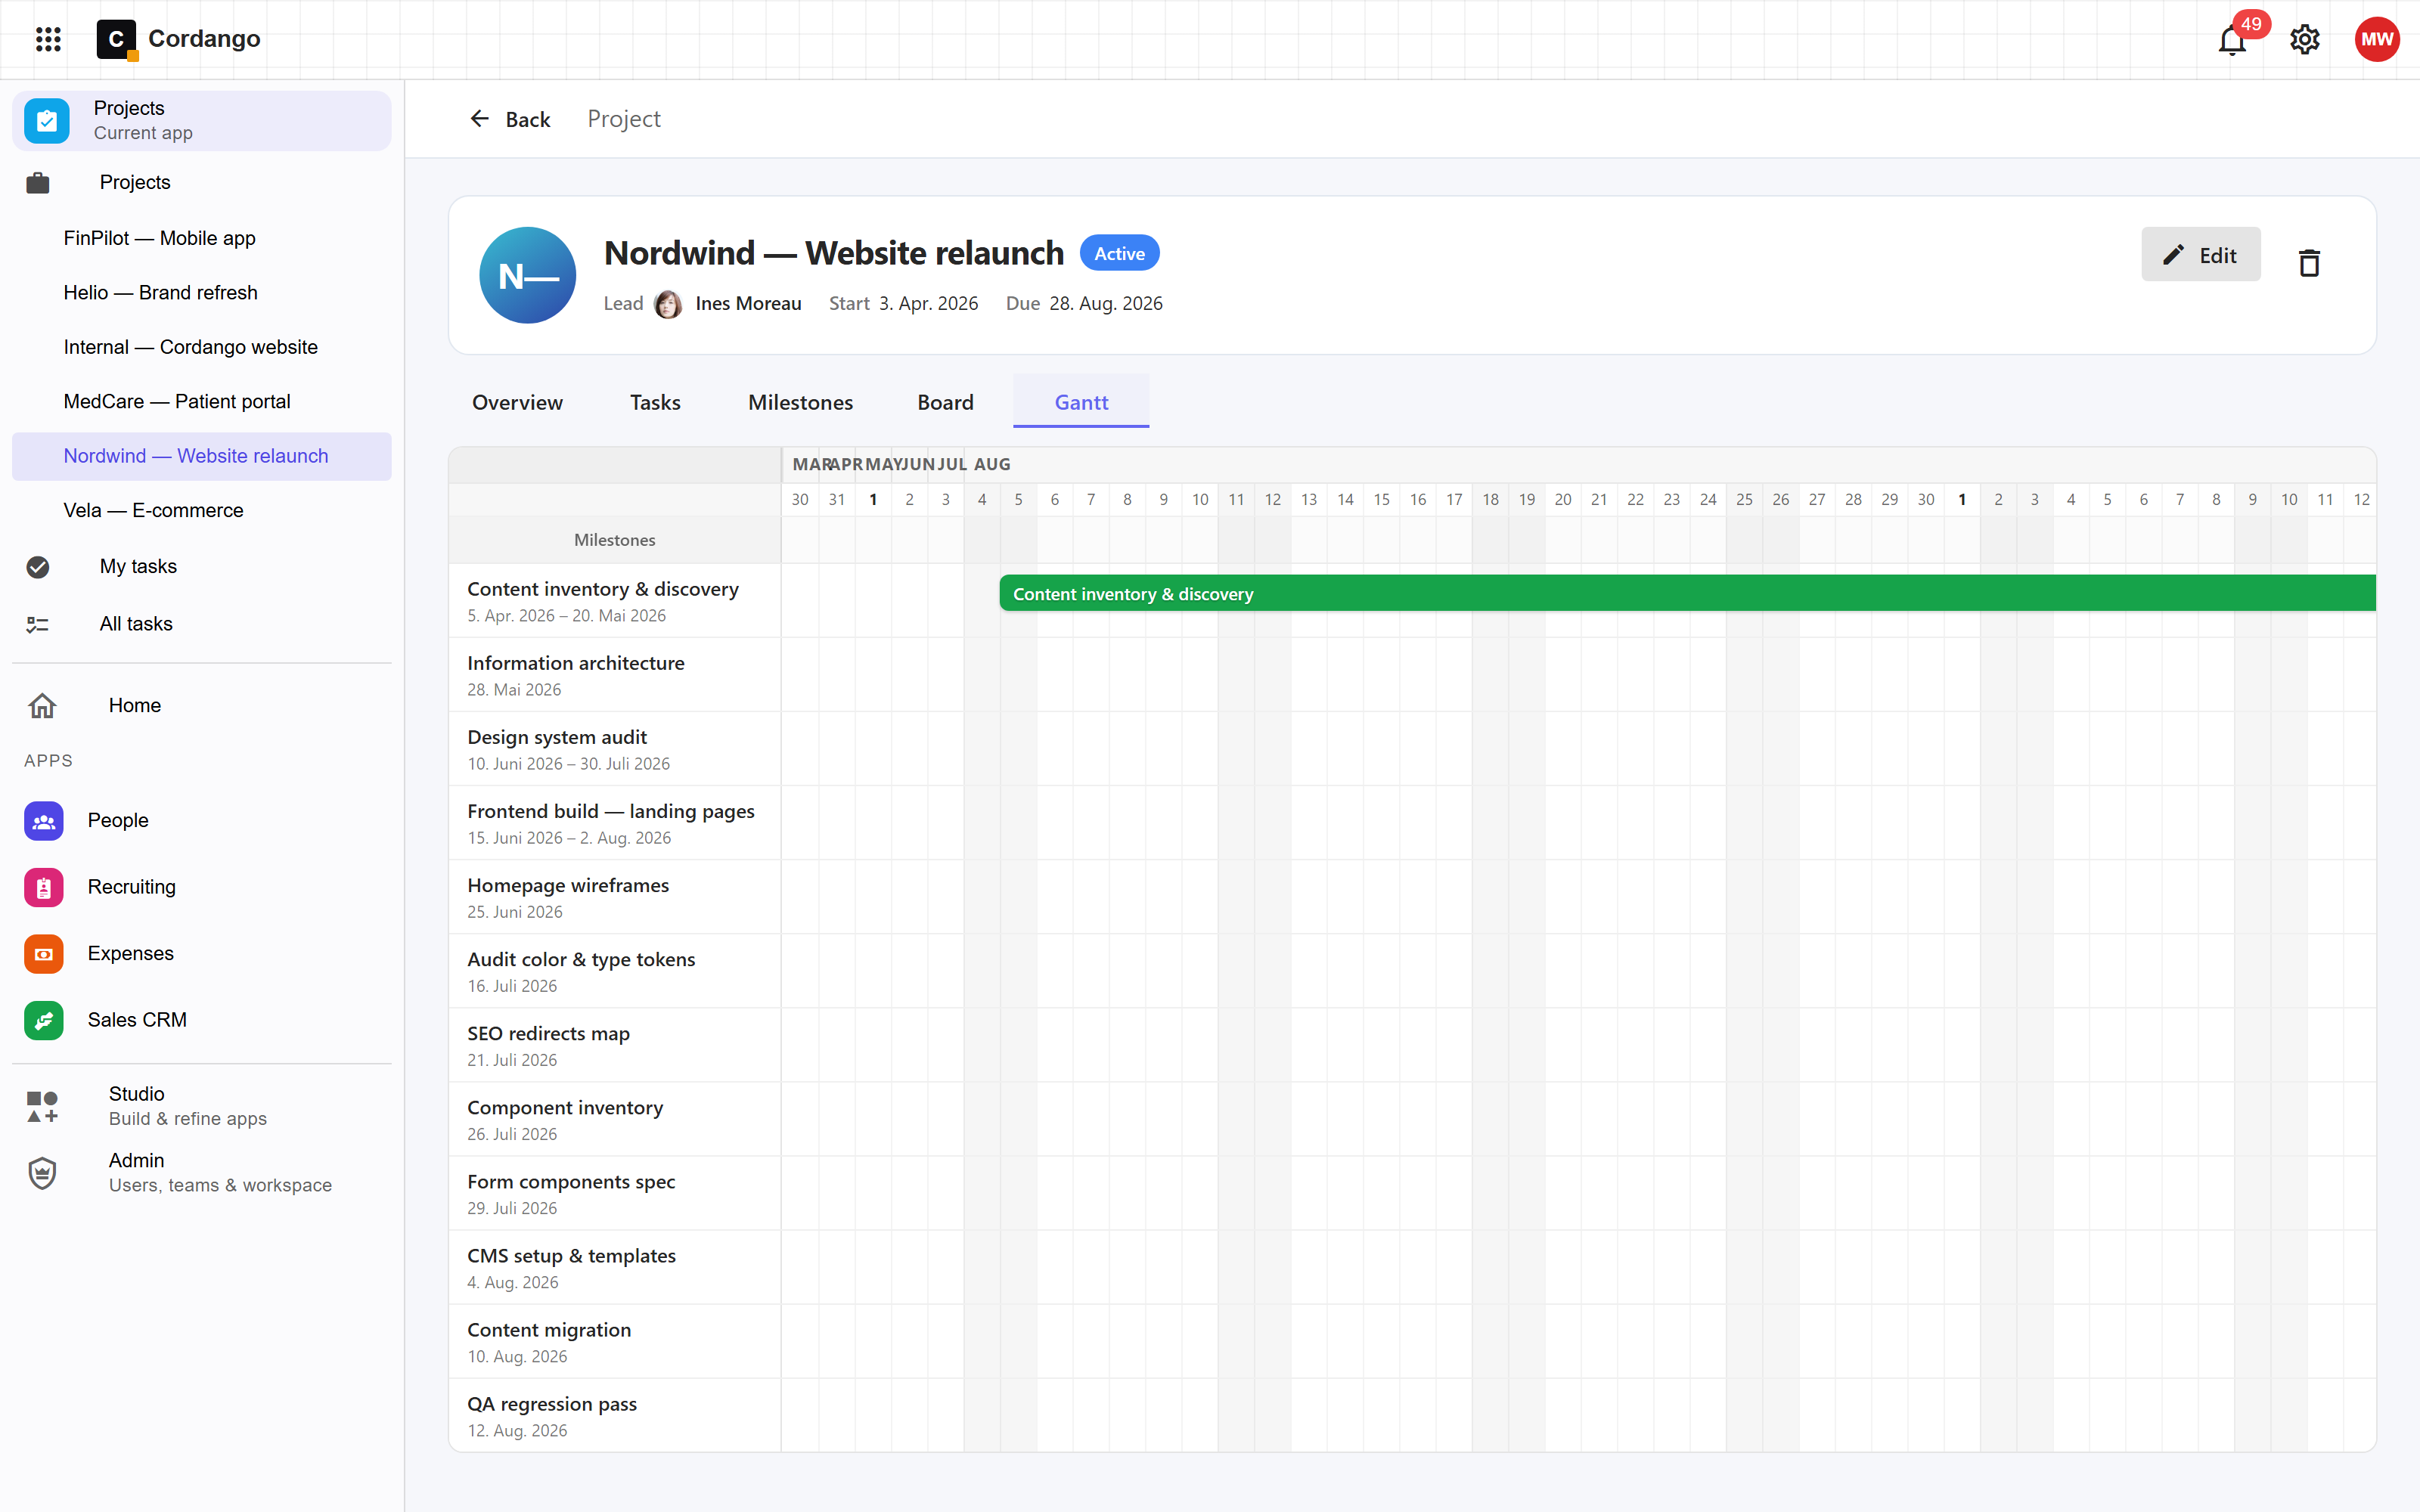Select the SEO redirects map row
Screen dimensions: 2420x1512
[615, 1045]
